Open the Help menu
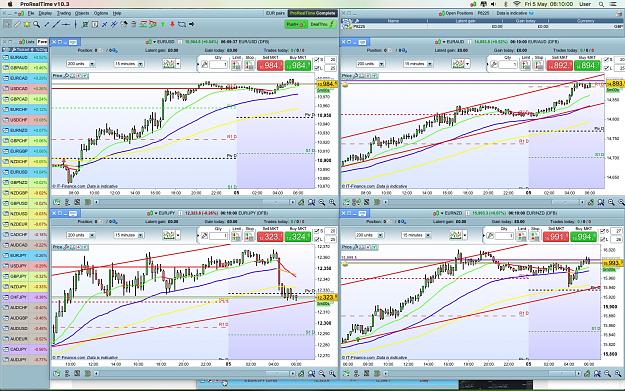This screenshot has height=391, width=625. 116,13
